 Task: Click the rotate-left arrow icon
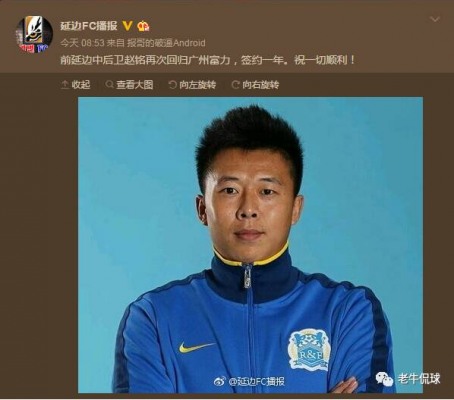(172, 85)
